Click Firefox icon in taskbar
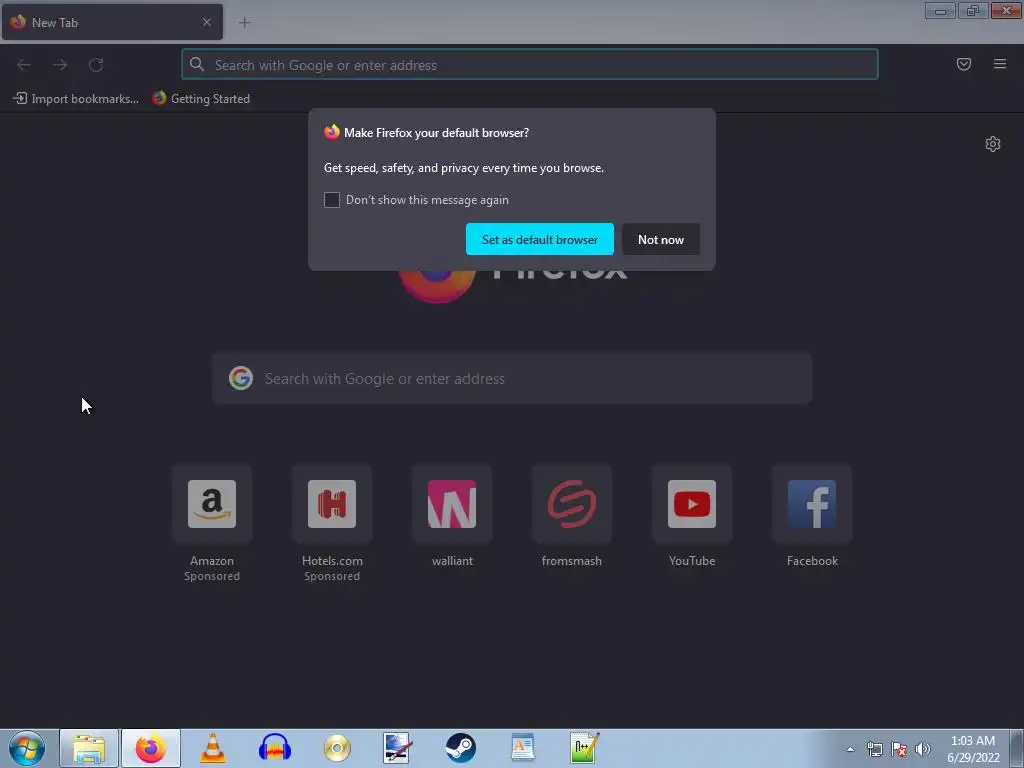Viewport: 1024px width, 768px height. click(x=151, y=748)
